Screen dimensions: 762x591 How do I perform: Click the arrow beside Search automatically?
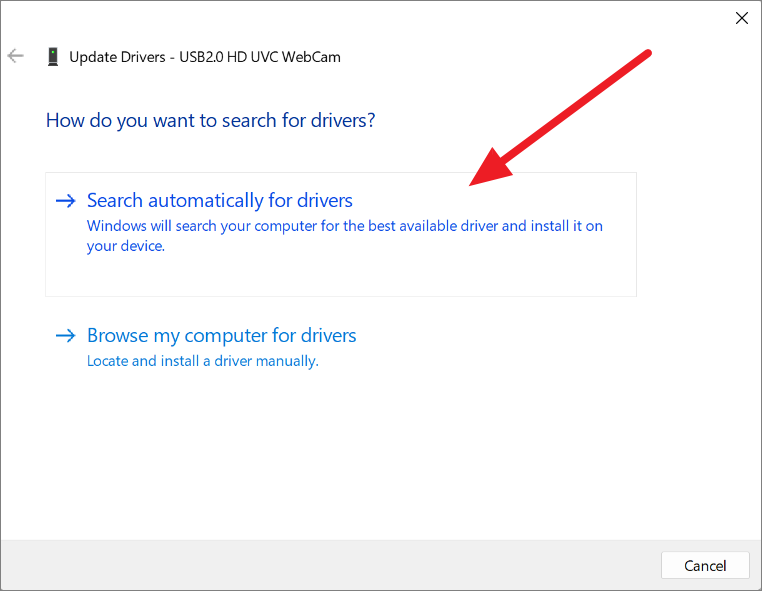[66, 200]
